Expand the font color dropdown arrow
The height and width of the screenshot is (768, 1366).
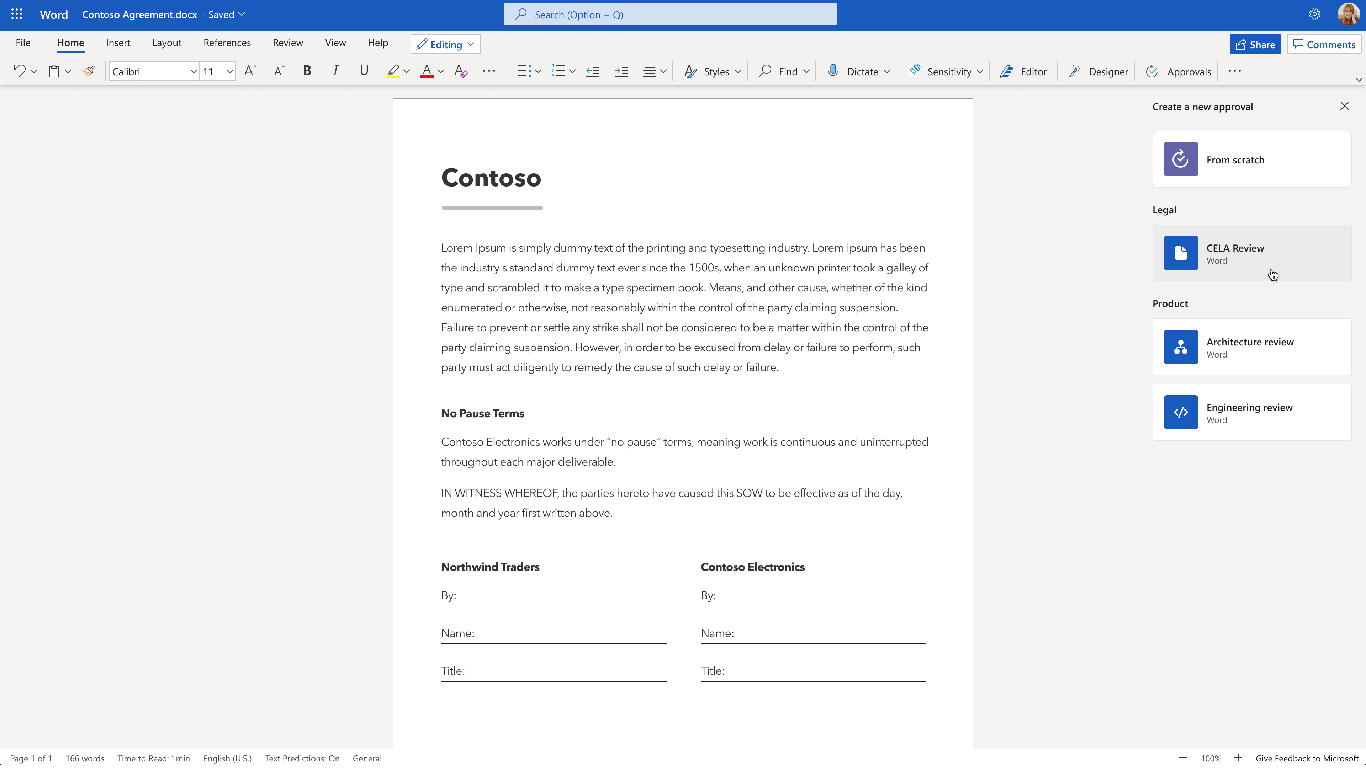(441, 71)
